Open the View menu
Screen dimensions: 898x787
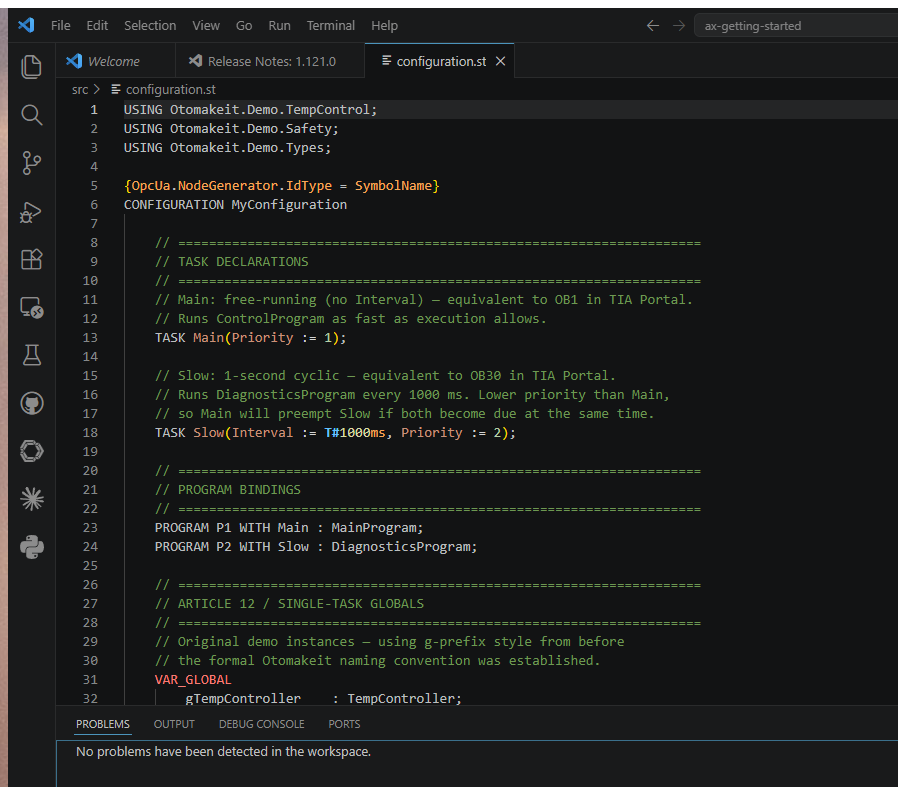tap(206, 26)
